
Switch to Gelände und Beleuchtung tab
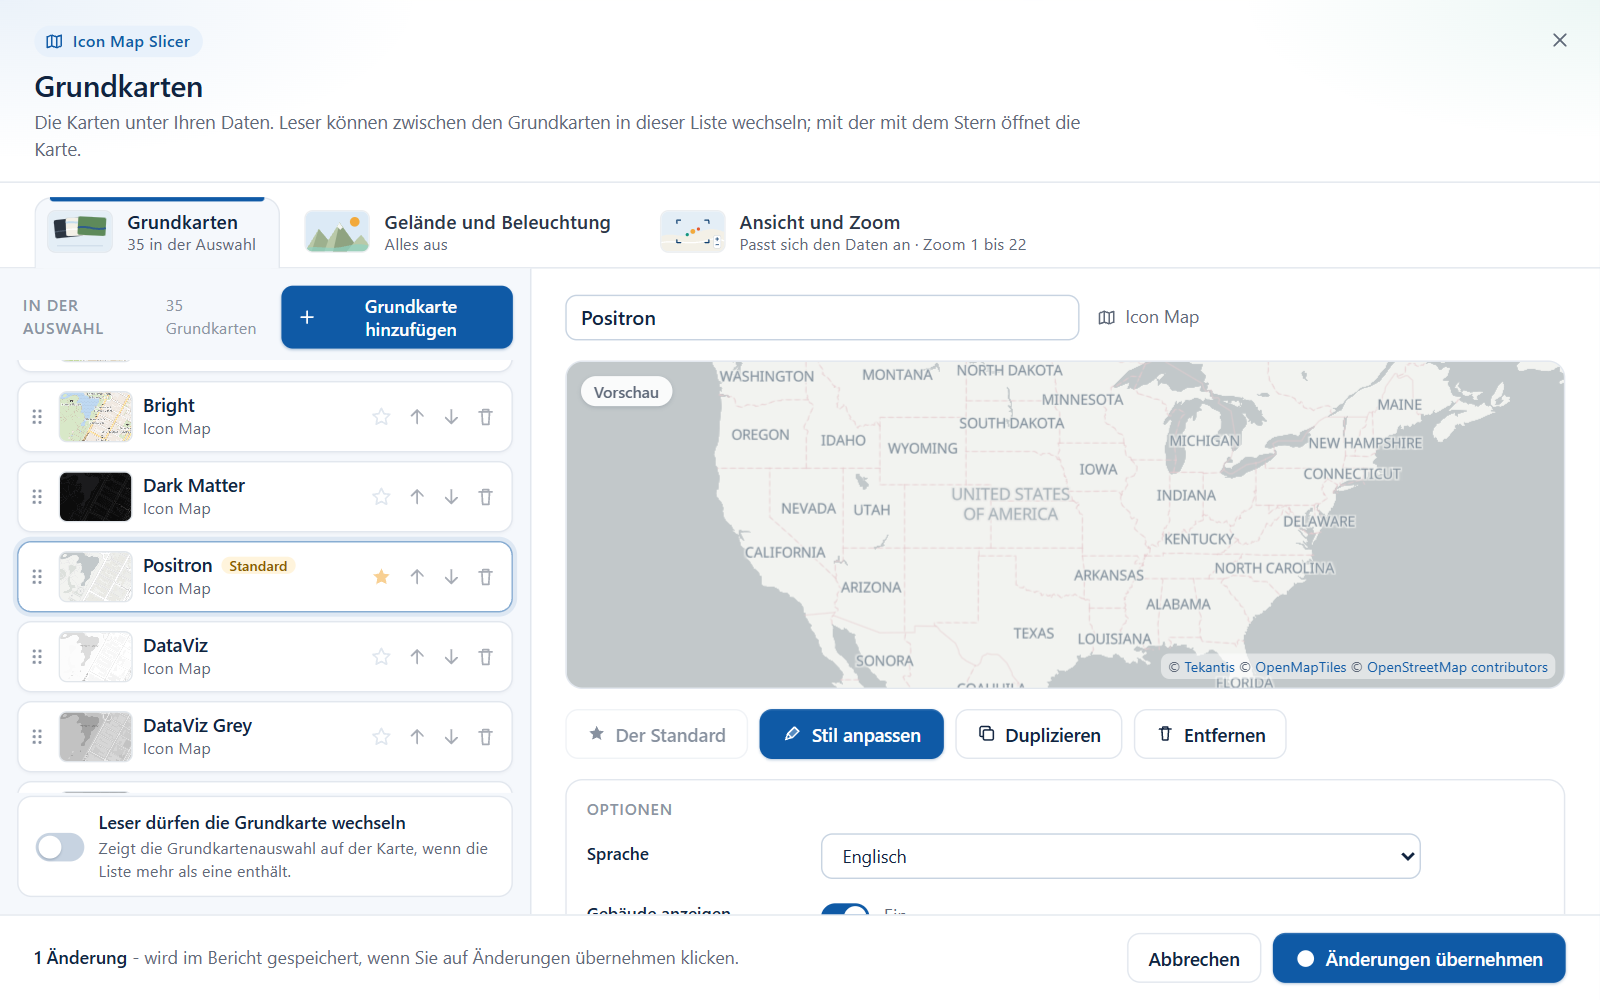459,232
